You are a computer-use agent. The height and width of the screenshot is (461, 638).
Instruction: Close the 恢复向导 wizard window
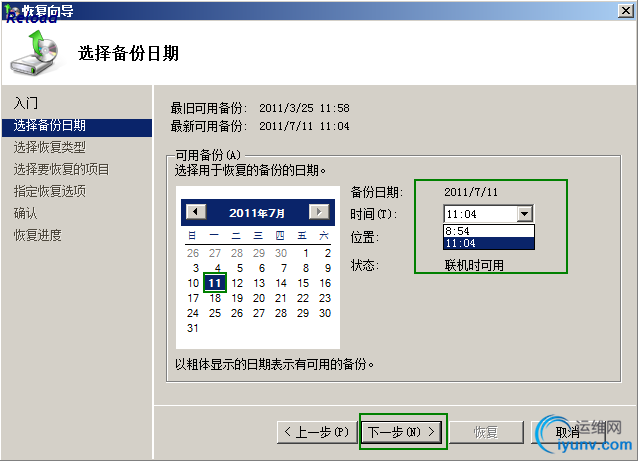point(626,11)
